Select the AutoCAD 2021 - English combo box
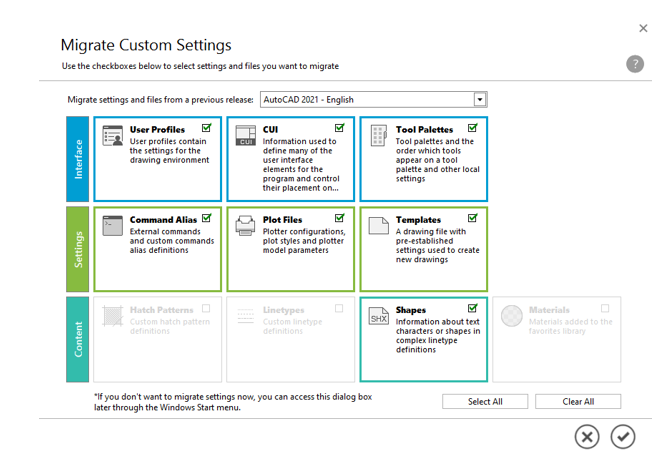 tap(366, 100)
